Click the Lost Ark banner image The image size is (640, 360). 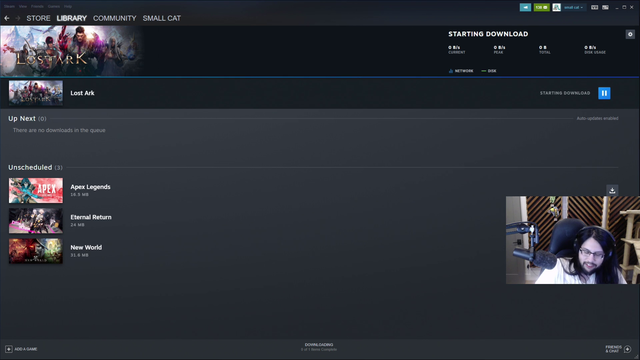71,51
